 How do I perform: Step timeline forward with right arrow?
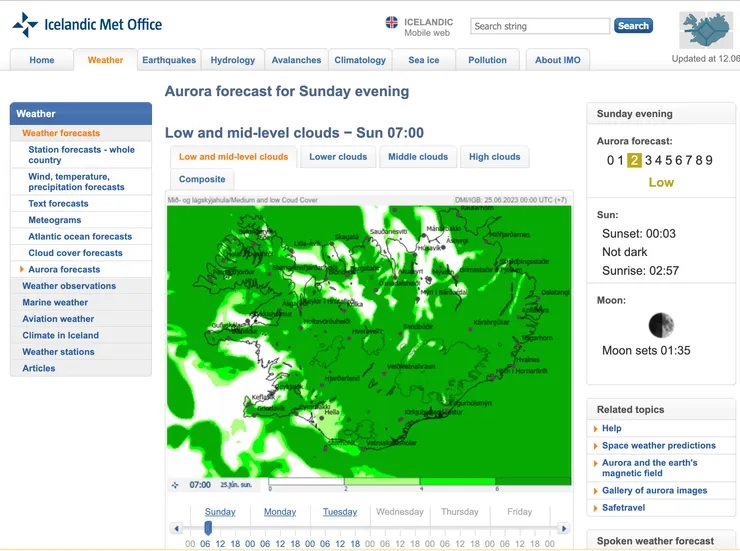(563, 529)
